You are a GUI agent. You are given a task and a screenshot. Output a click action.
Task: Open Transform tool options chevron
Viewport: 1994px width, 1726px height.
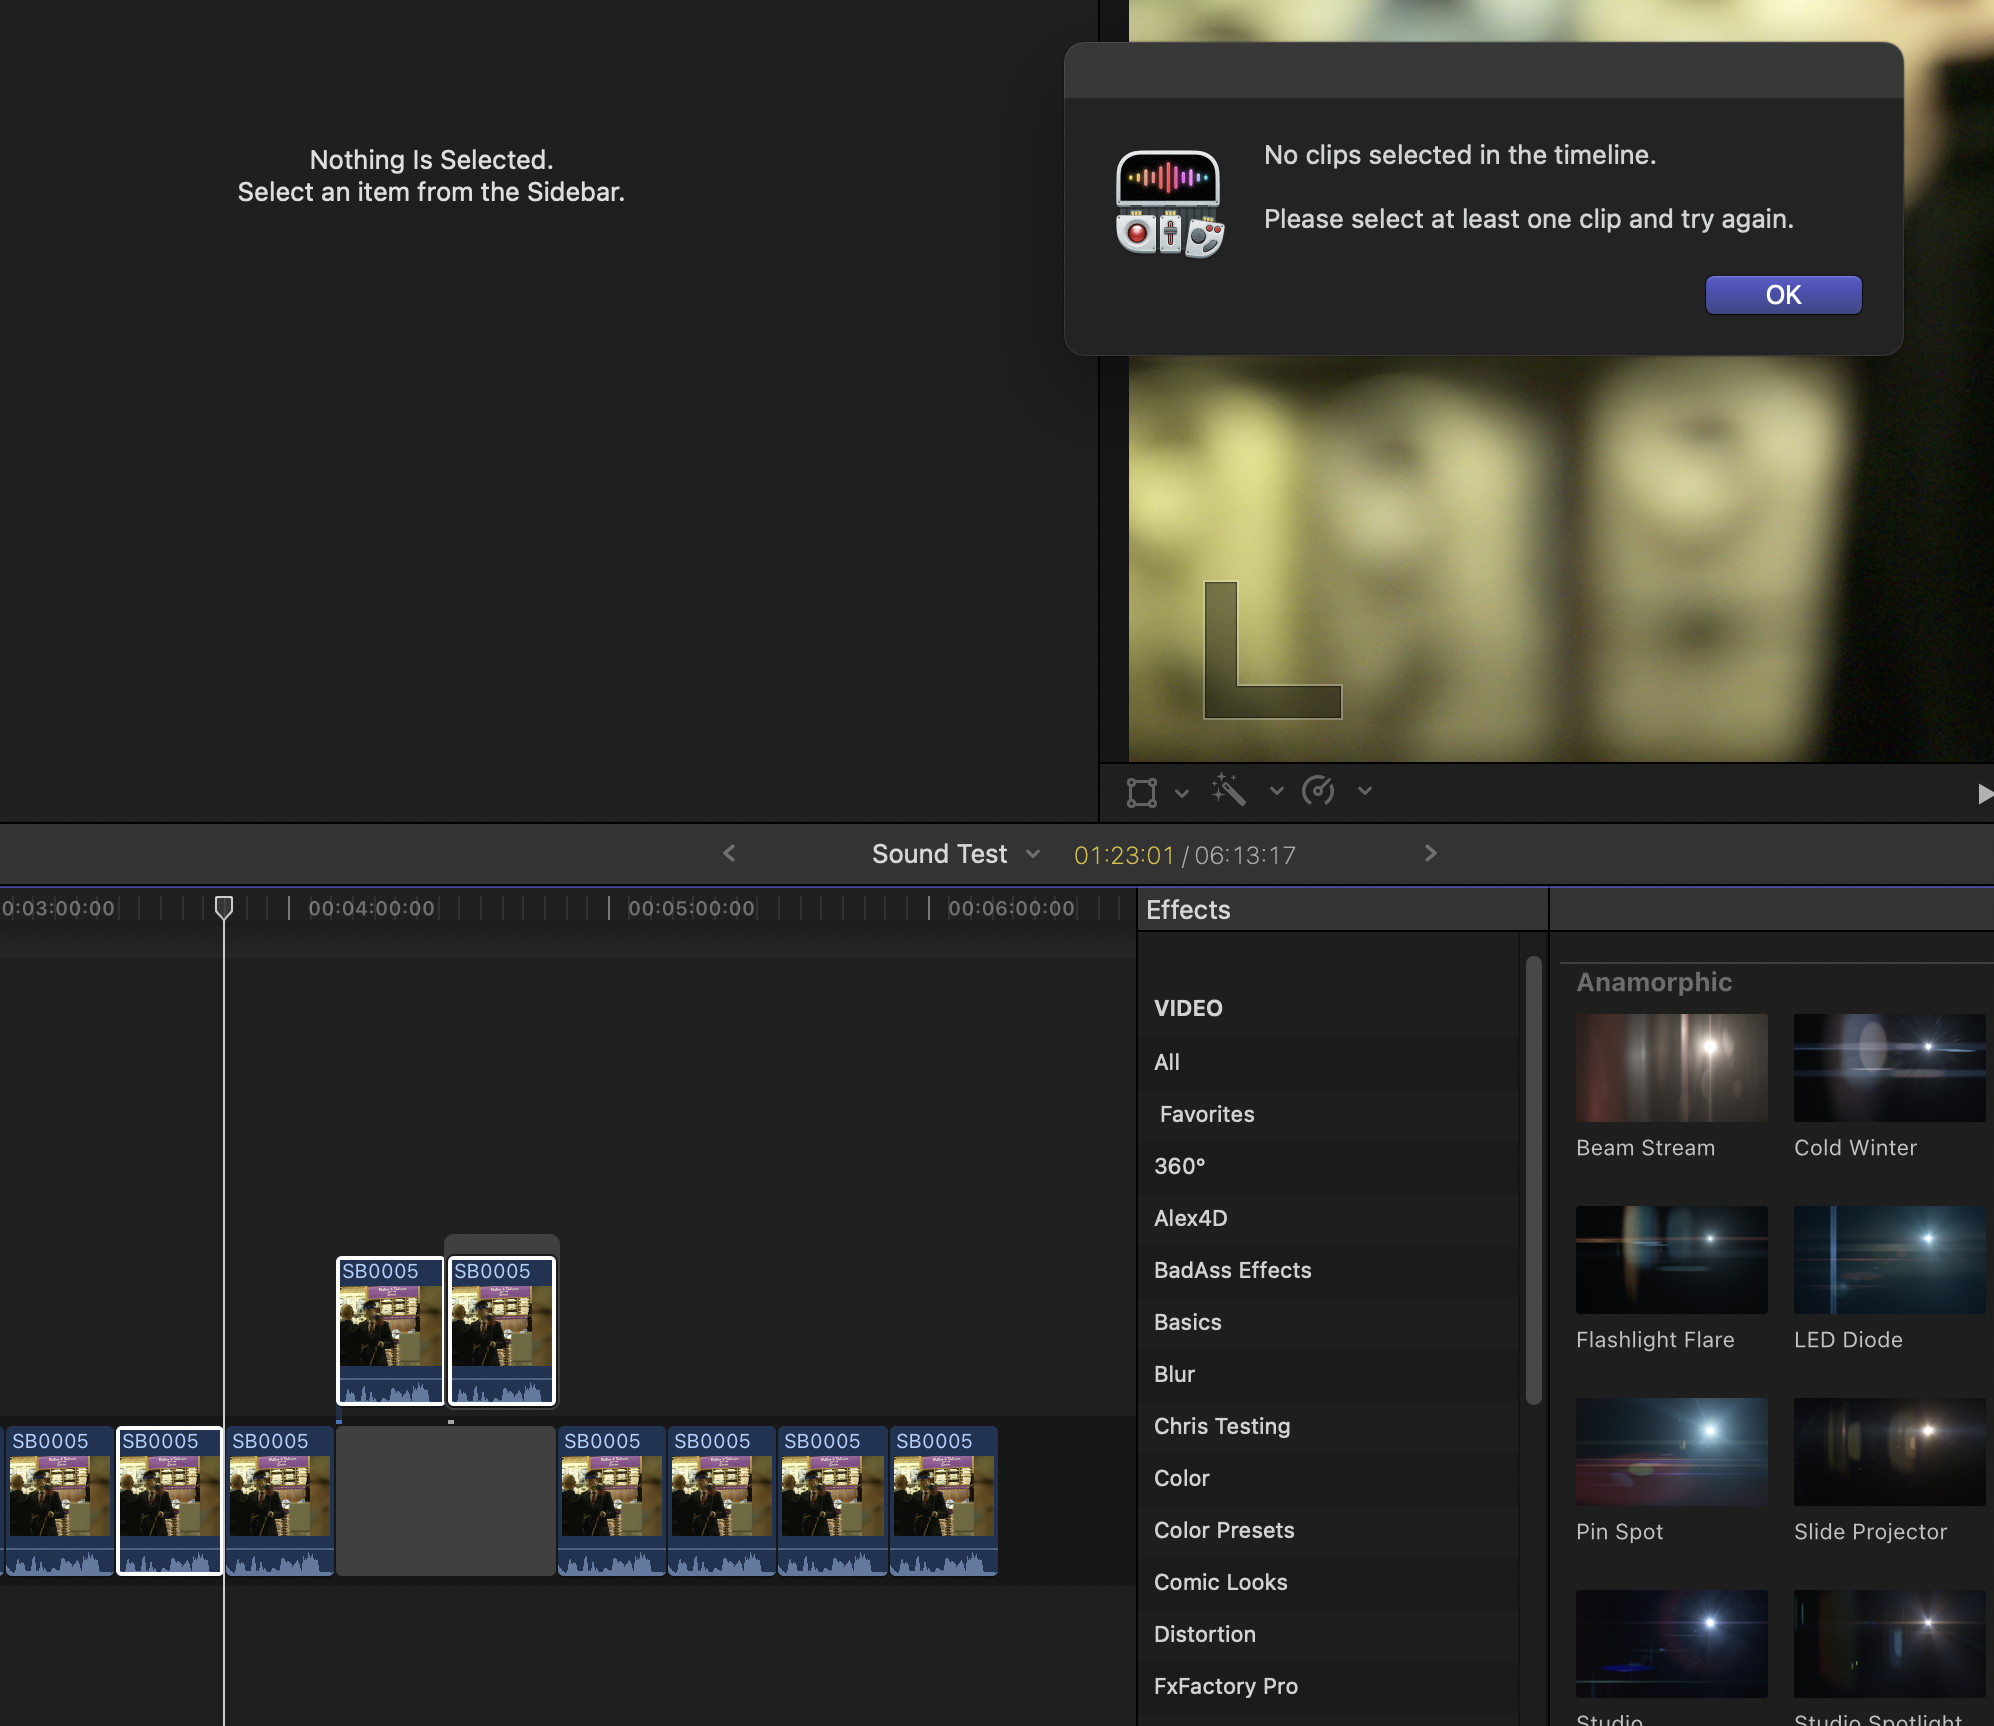(x=1182, y=793)
